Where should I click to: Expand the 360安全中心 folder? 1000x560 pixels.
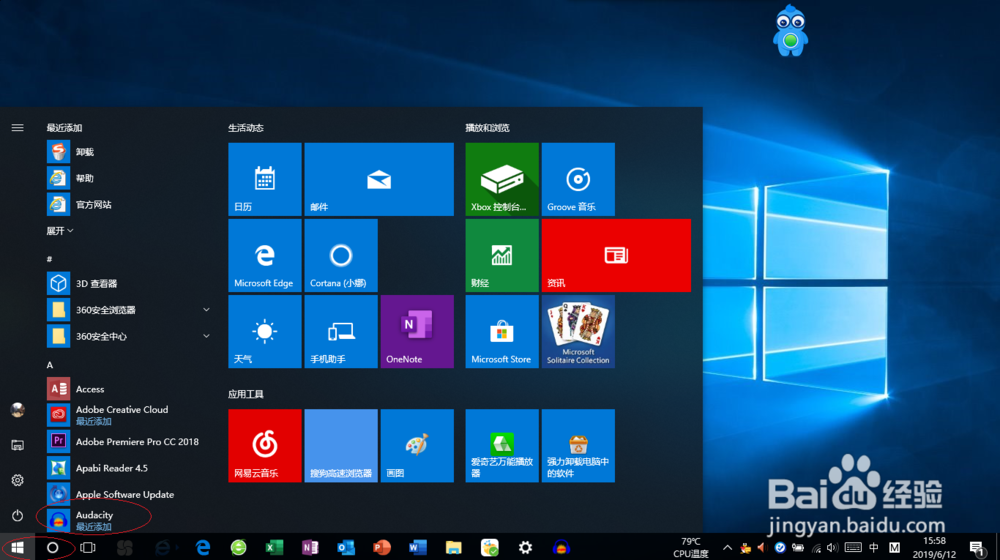click(x=128, y=336)
